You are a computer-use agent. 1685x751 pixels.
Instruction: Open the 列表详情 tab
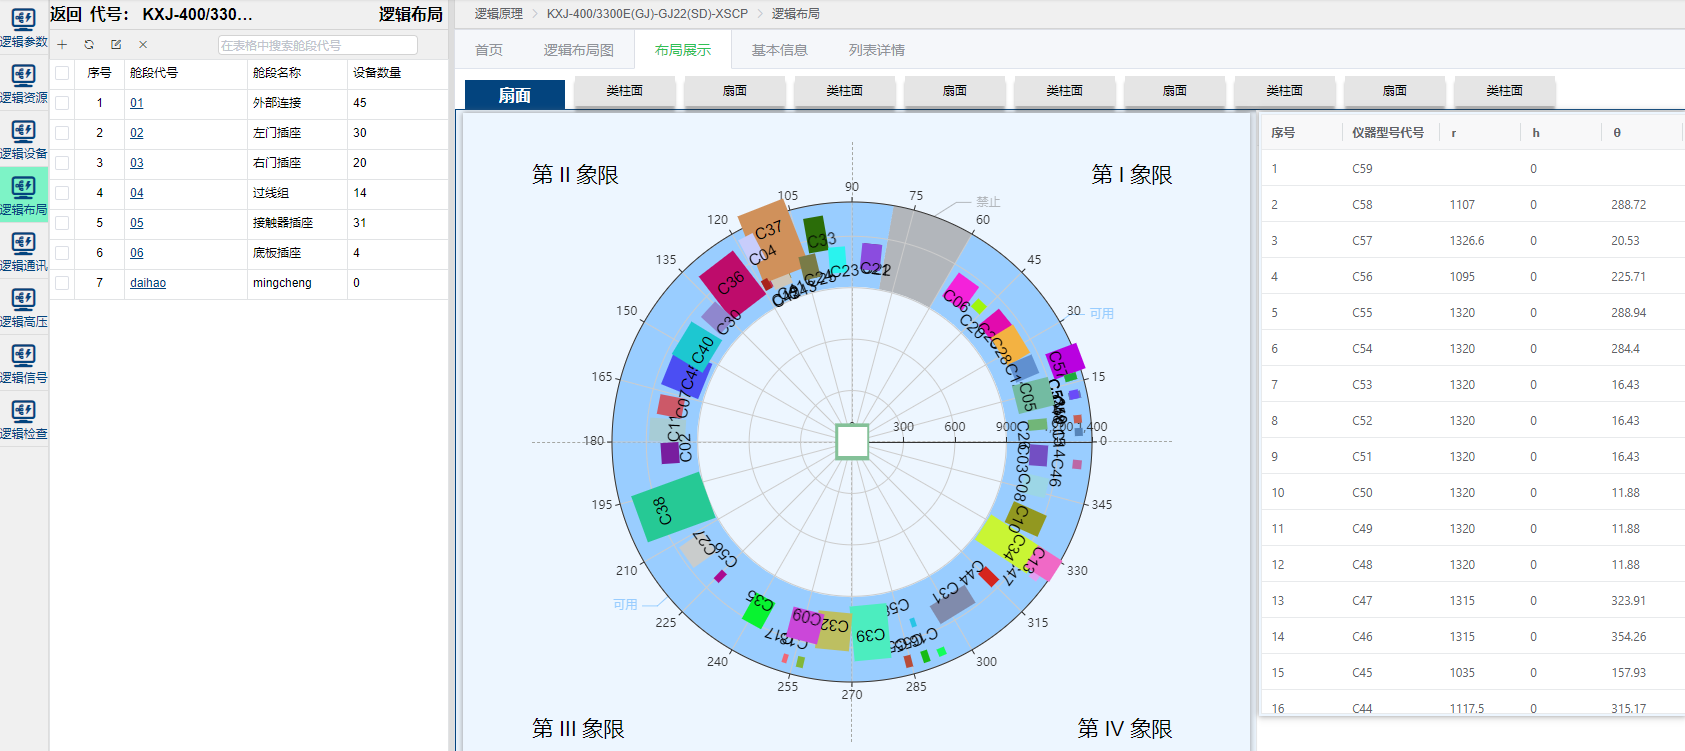(x=876, y=50)
